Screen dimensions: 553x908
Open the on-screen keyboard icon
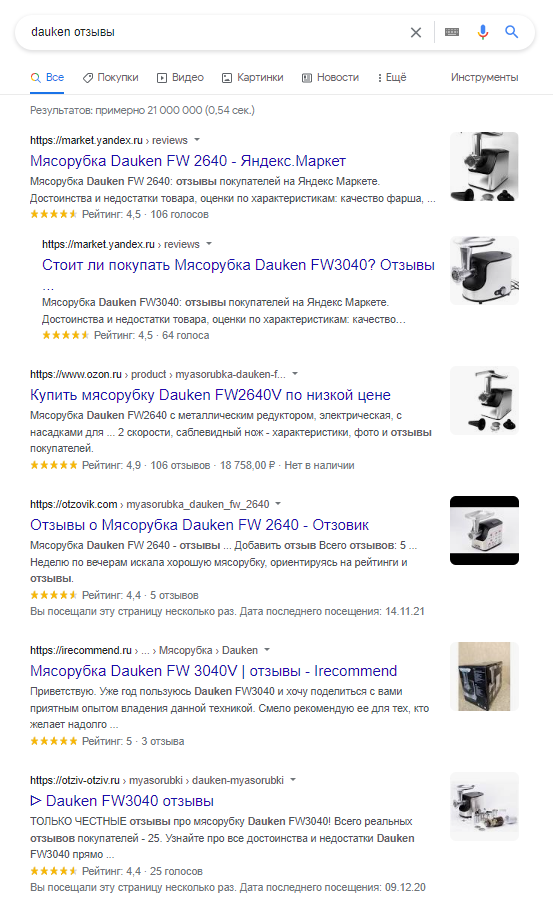(452, 32)
